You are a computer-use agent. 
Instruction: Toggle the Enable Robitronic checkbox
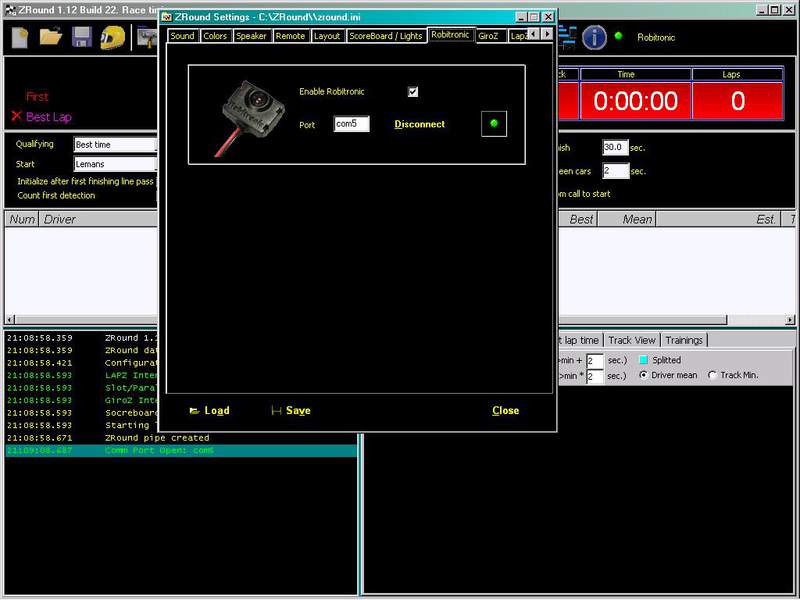[x=412, y=92]
